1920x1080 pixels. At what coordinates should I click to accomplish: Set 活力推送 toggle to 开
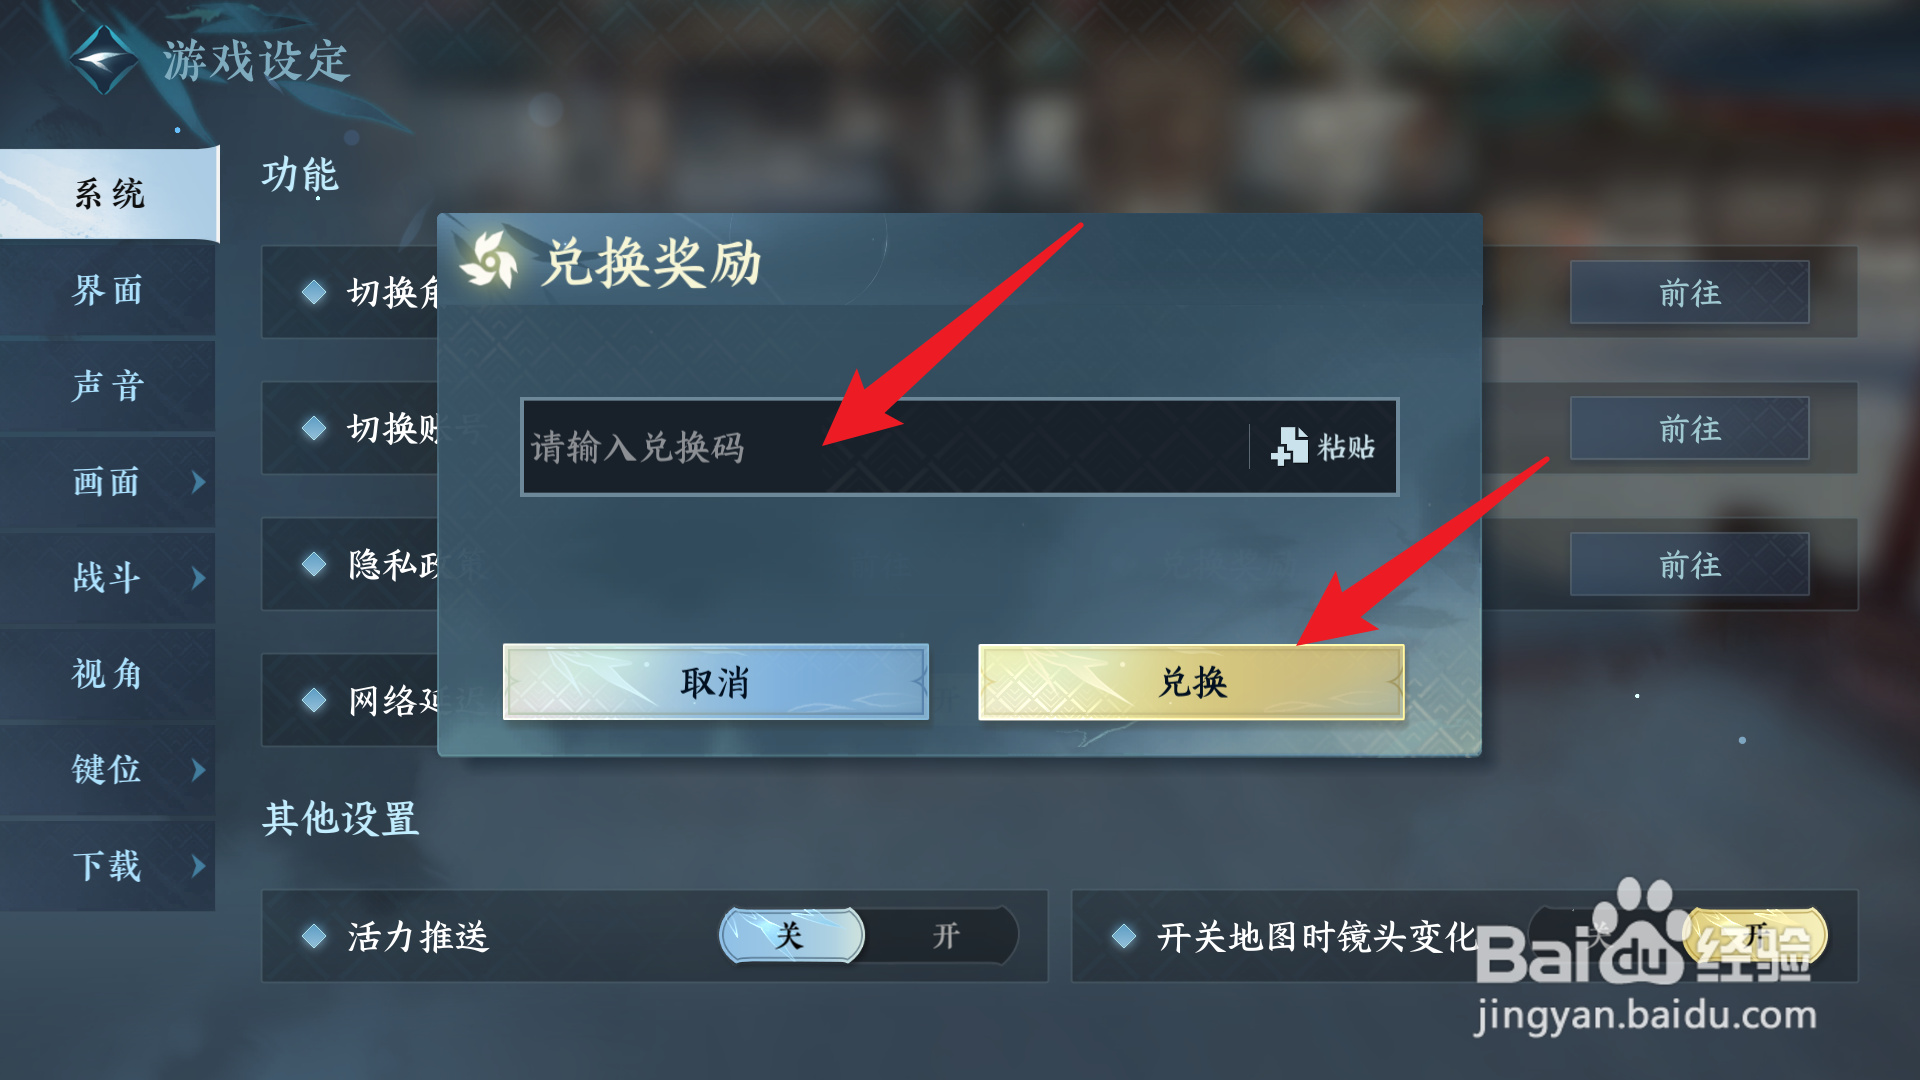click(x=945, y=936)
